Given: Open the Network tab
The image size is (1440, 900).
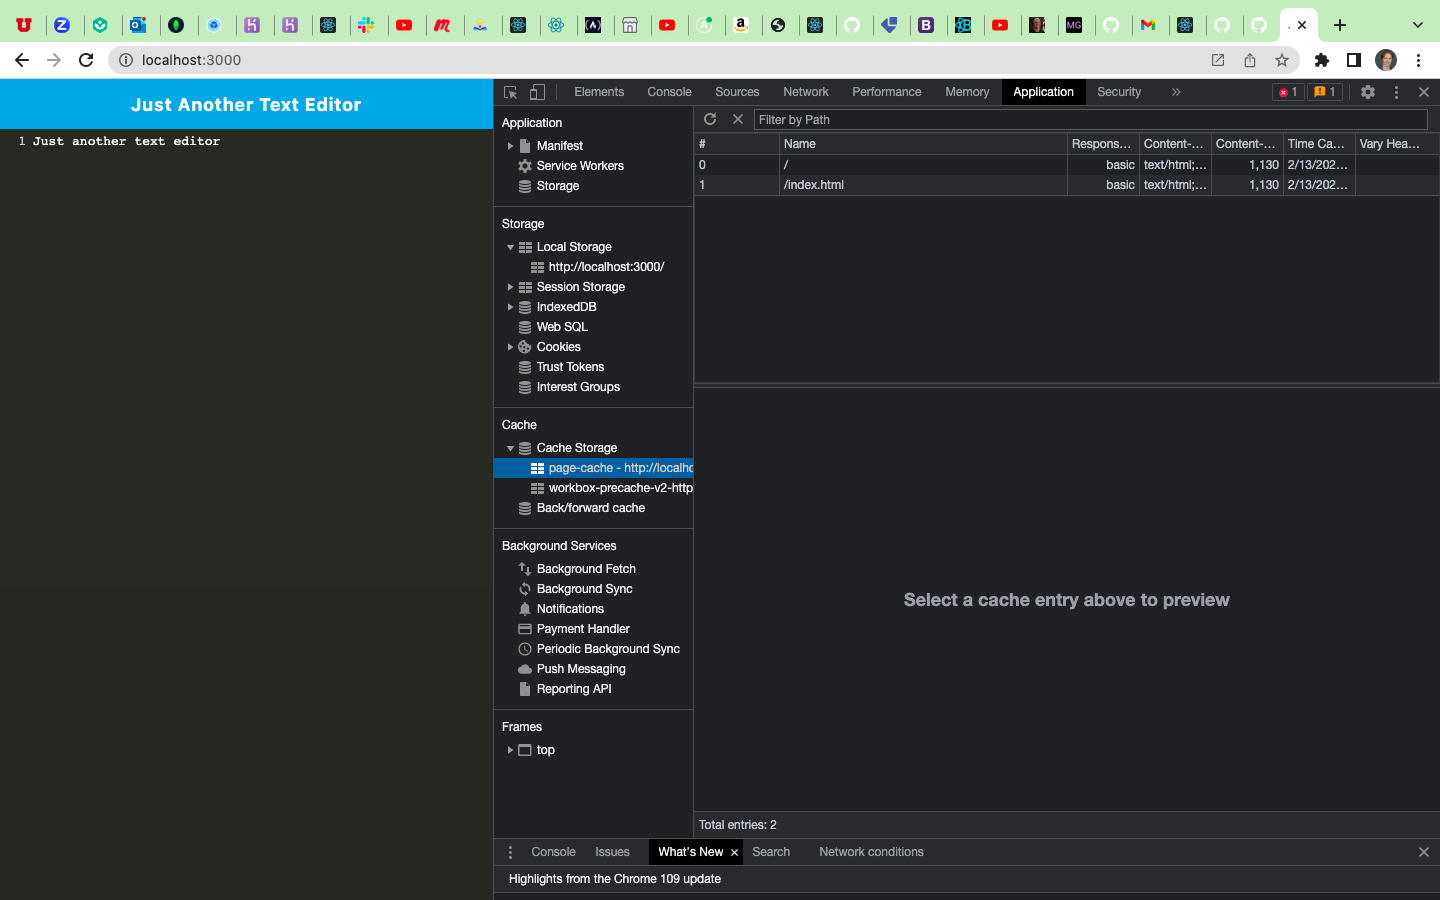Looking at the screenshot, I should pos(806,92).
